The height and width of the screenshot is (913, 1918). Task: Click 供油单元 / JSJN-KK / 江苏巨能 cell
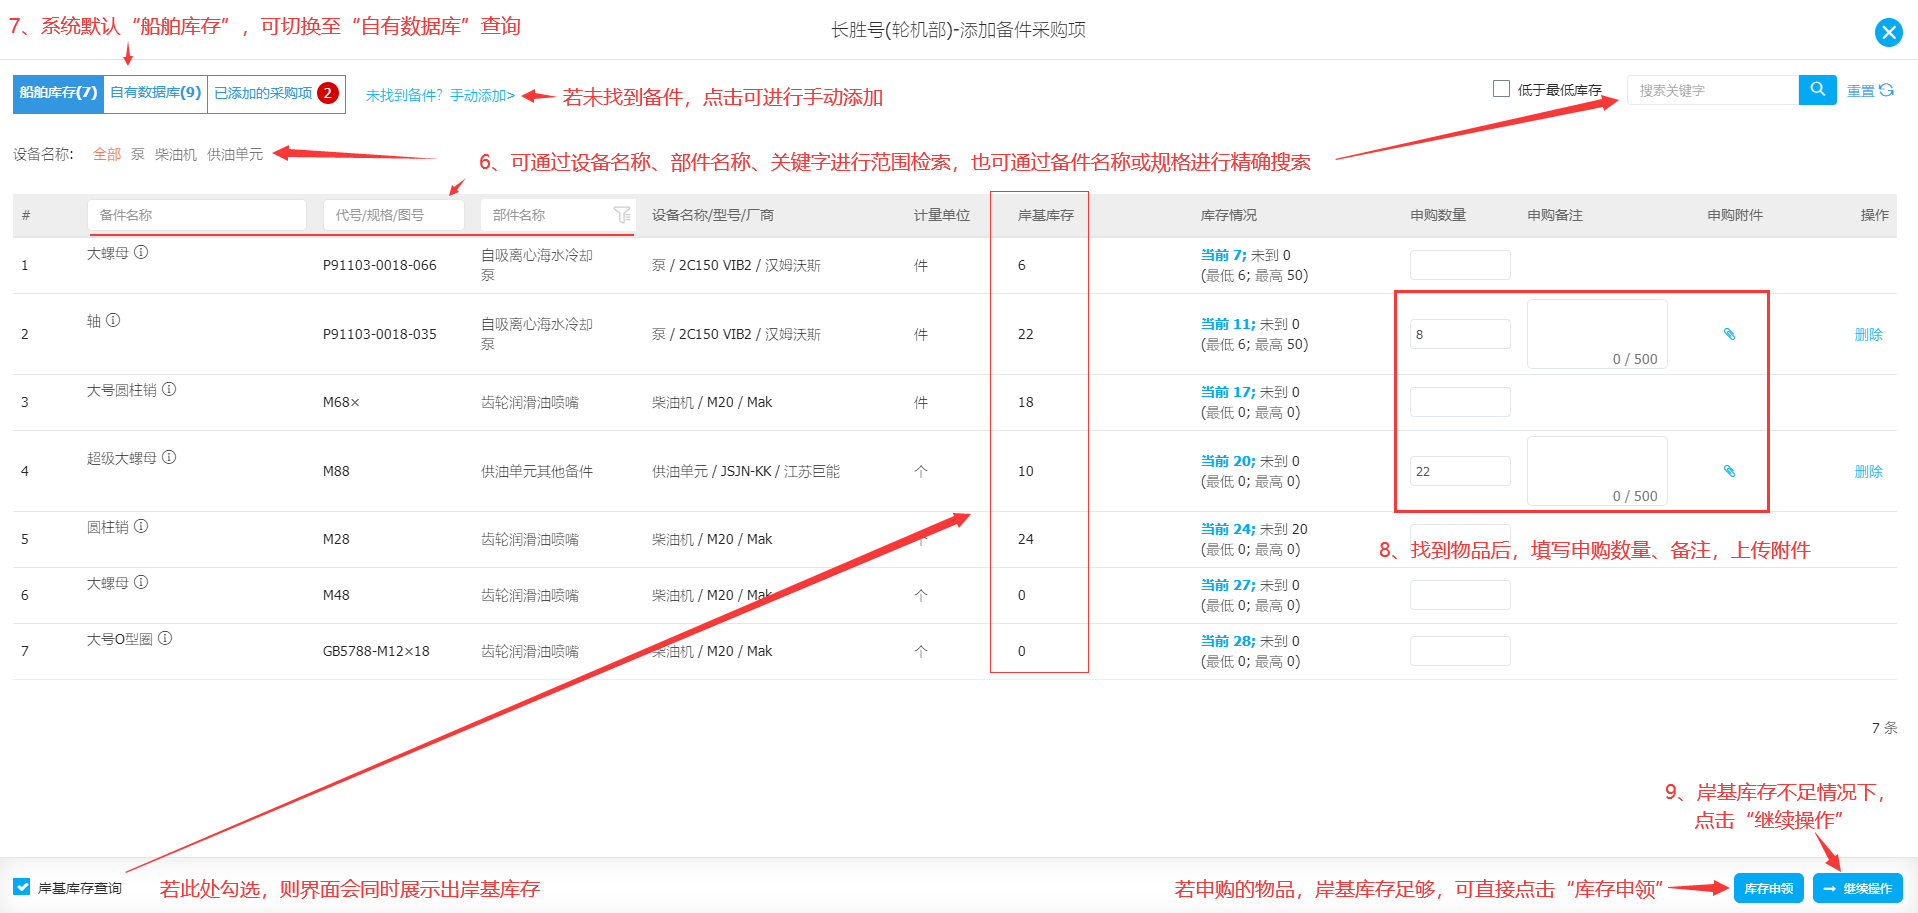coord(746,471)
